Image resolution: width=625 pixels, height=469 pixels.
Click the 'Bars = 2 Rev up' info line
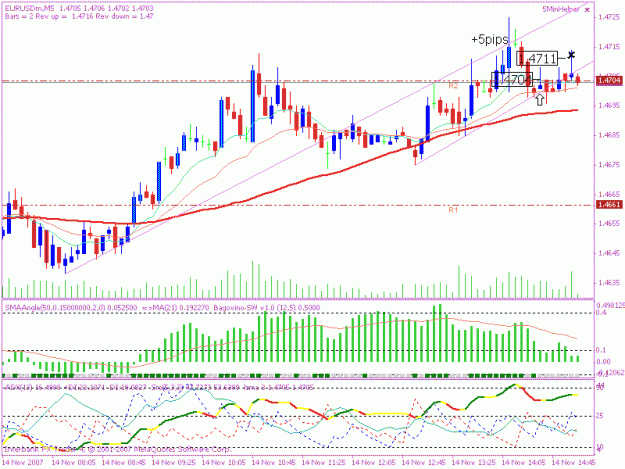pyautogui.click(x=79, y=16)
